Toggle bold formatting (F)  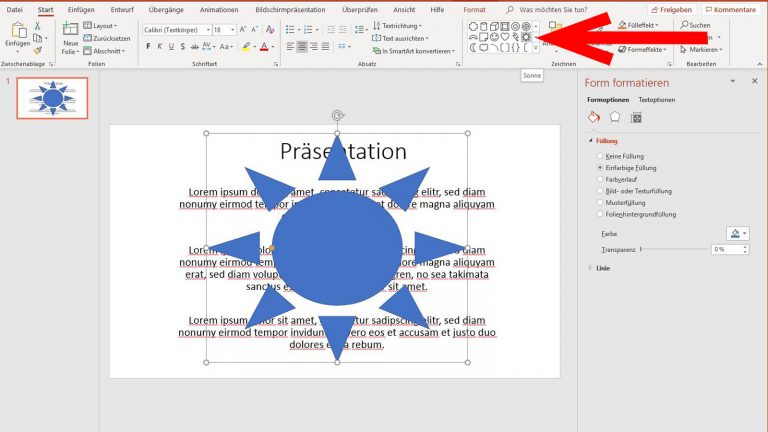pyautogui.click(x=148, y=47)
